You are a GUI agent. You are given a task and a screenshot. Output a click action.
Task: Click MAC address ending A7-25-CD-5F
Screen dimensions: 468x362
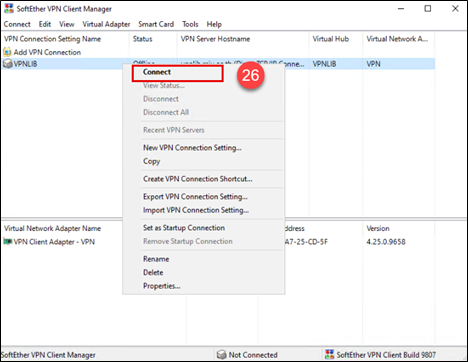point(306,242)
